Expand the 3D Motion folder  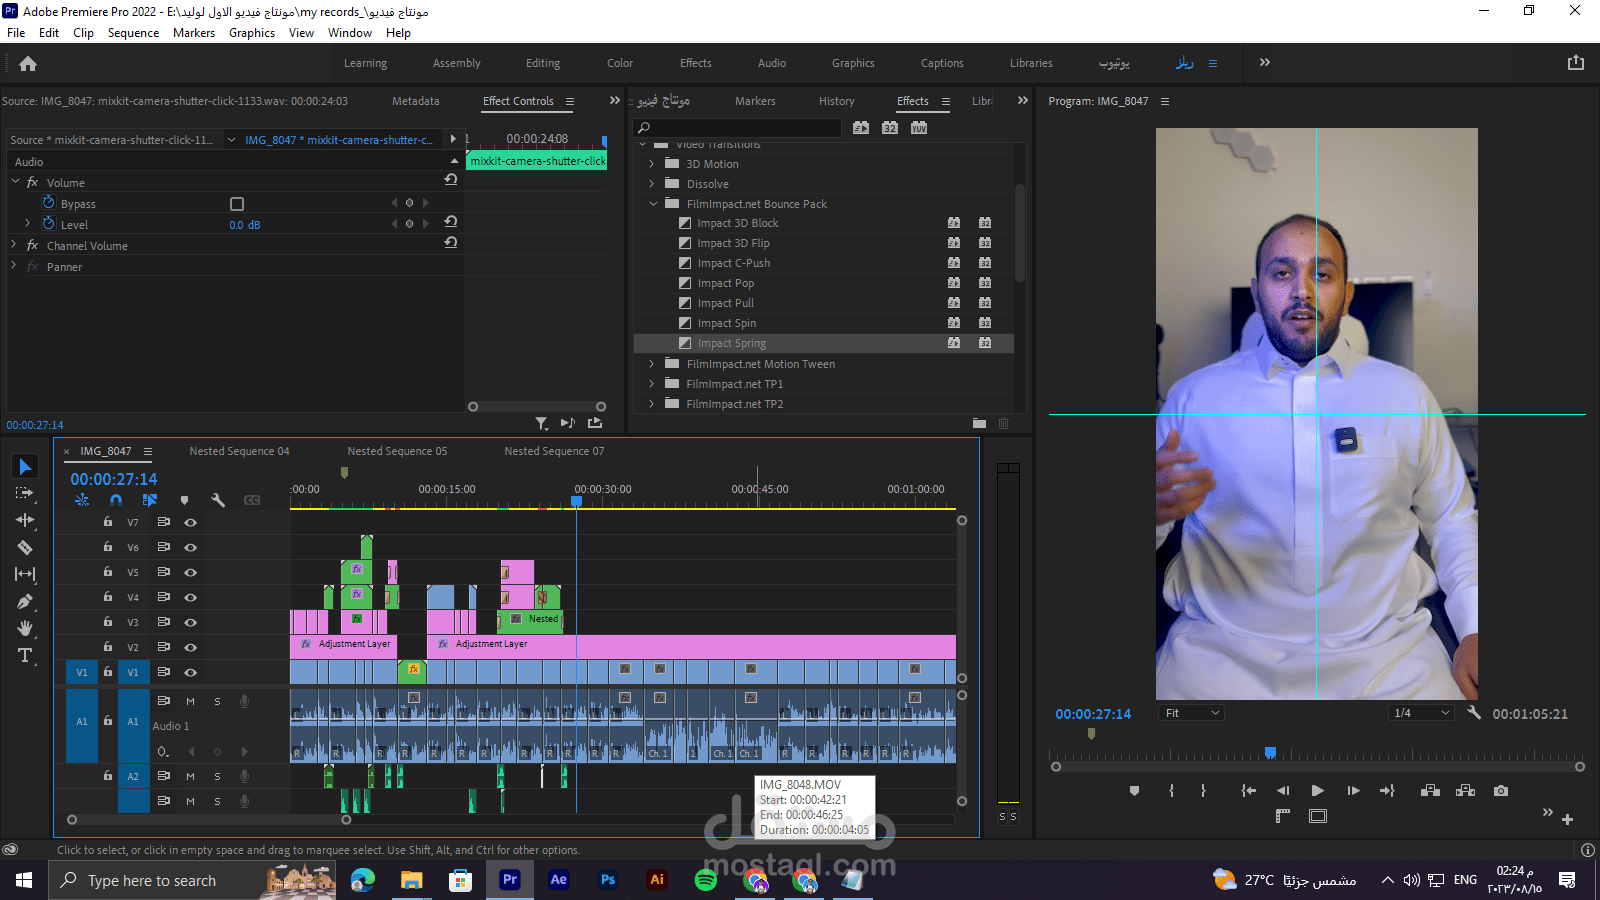pyautogui.click(x=652, y=164)
